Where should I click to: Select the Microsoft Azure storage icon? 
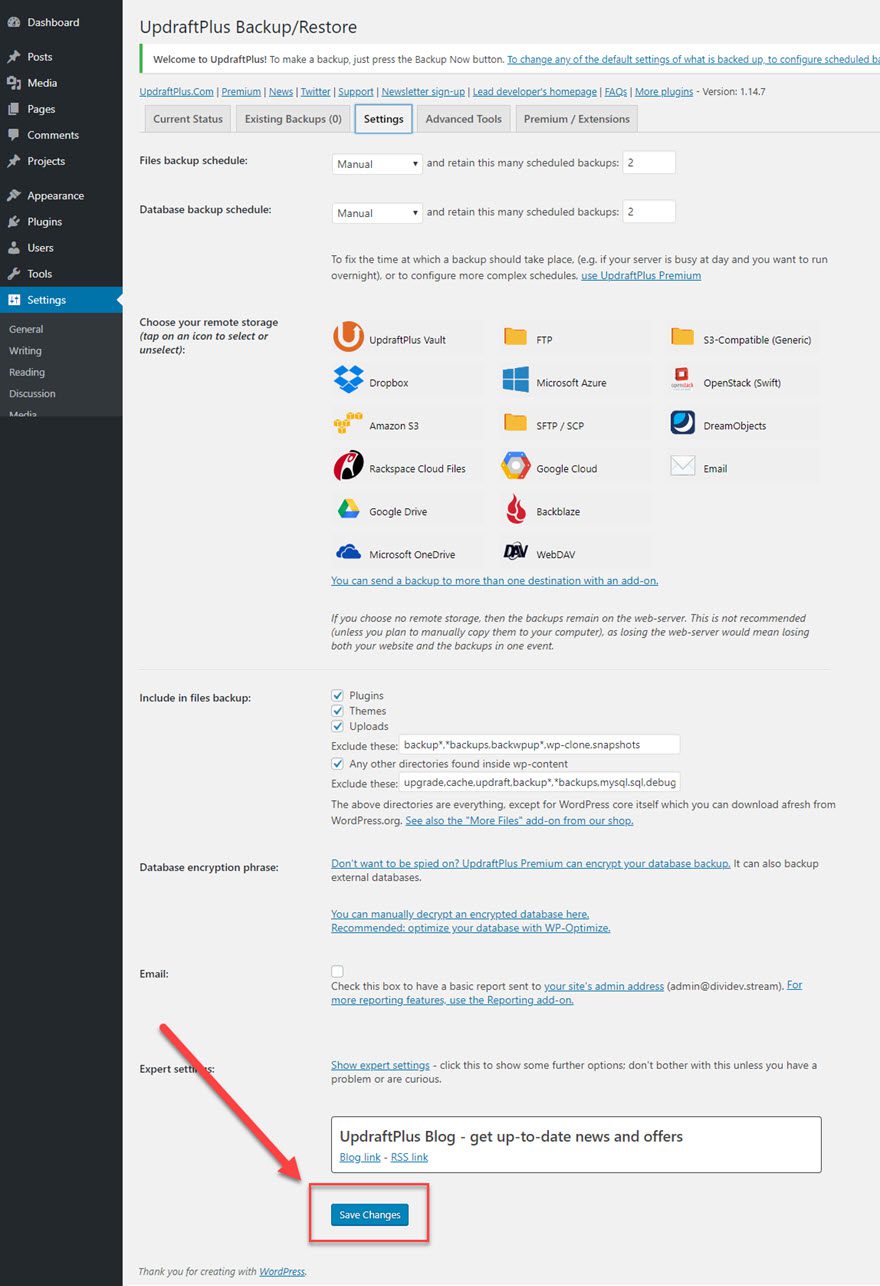tap(514, 380)
